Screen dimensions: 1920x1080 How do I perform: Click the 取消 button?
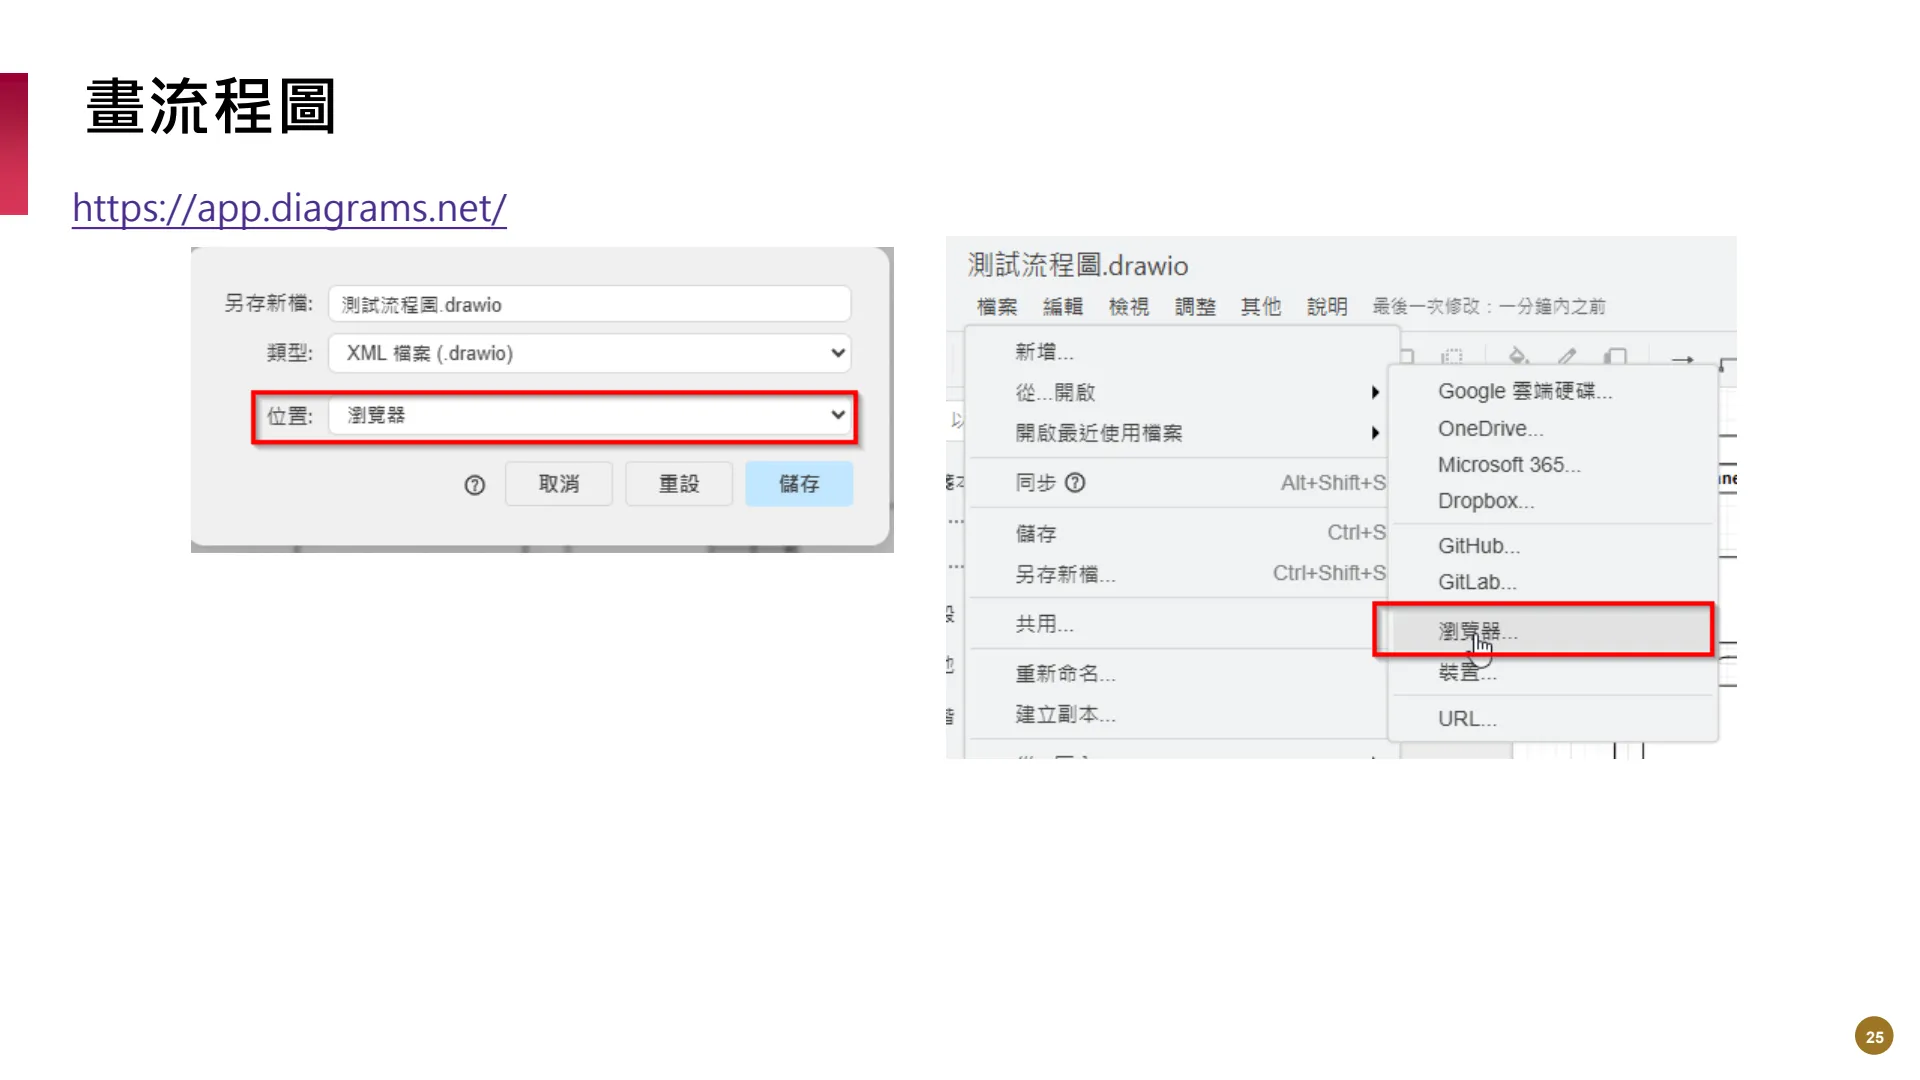point(559,484)
